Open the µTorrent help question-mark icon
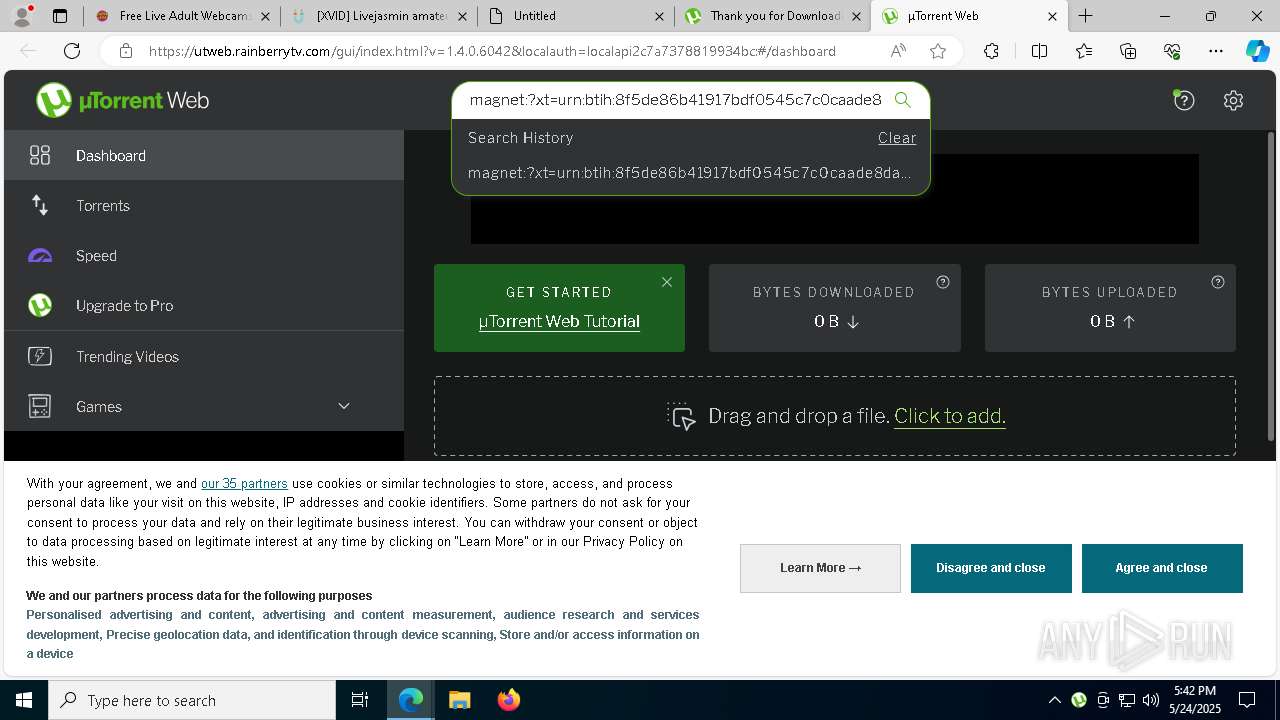 pos(1184,100)
